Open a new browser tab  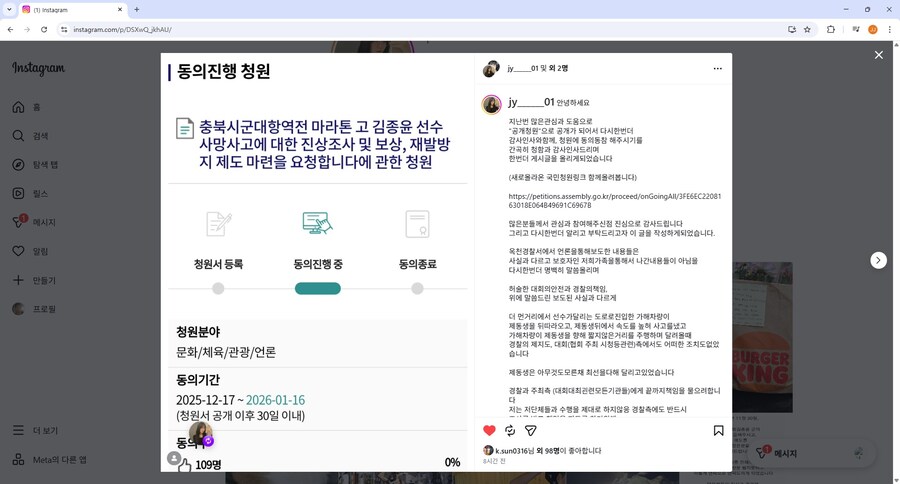(x=137, y=10)
